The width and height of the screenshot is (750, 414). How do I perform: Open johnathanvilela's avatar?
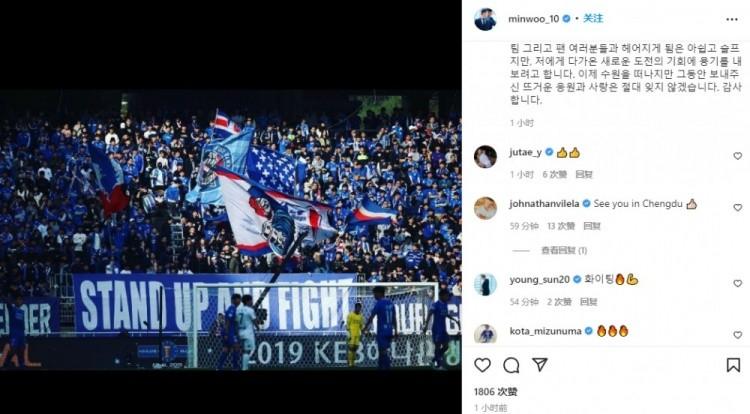[x=485, y=208]
